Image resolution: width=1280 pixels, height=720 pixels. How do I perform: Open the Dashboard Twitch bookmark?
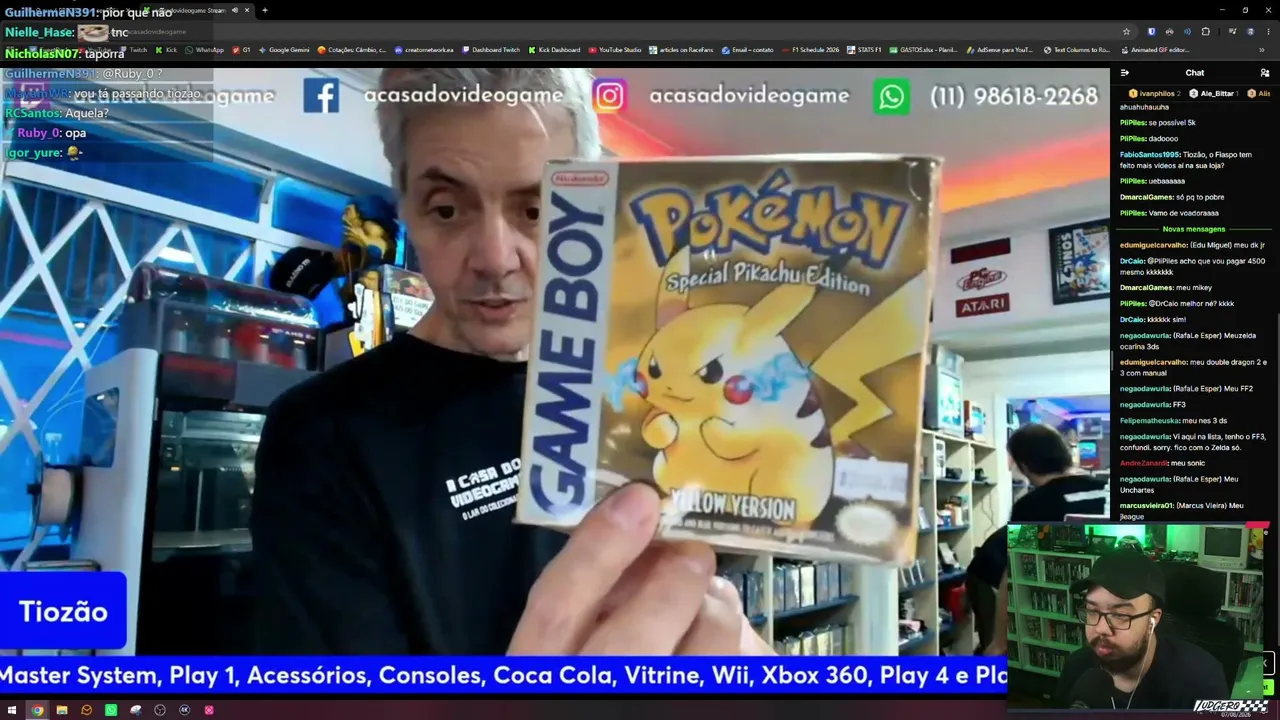pyautogui.click(x=491, y=50)
